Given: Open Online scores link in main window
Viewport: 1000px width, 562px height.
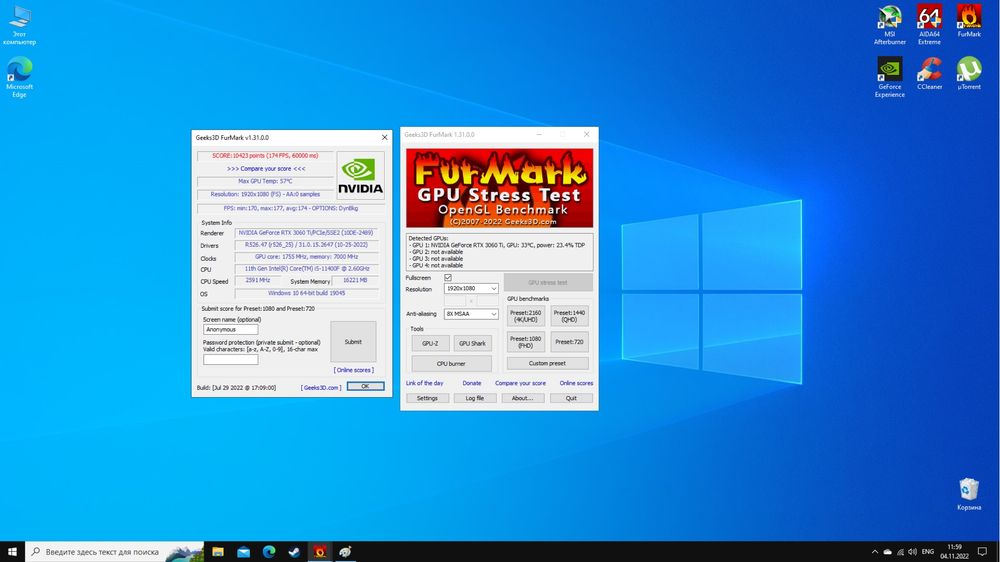Looking at the screenshot, I should coord(576,383).
